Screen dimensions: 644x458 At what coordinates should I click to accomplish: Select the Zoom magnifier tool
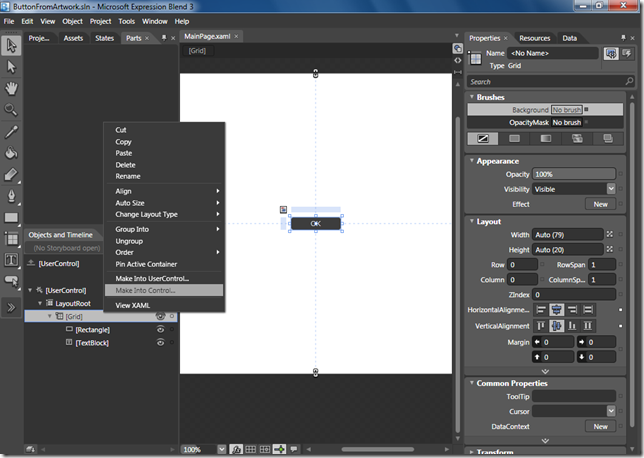point(11,110)
